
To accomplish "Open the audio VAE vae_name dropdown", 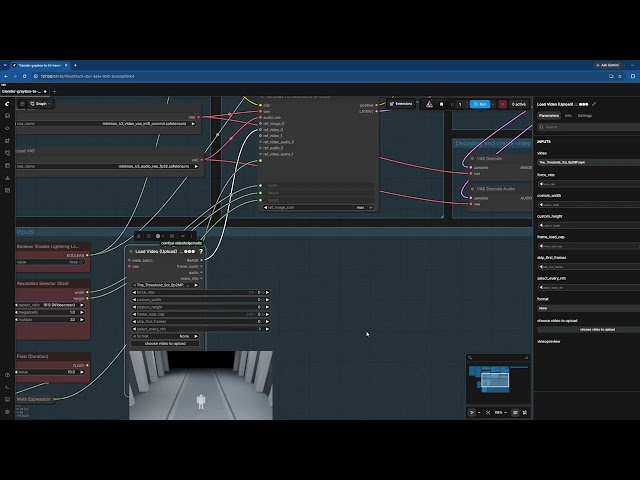I will 108,166.
